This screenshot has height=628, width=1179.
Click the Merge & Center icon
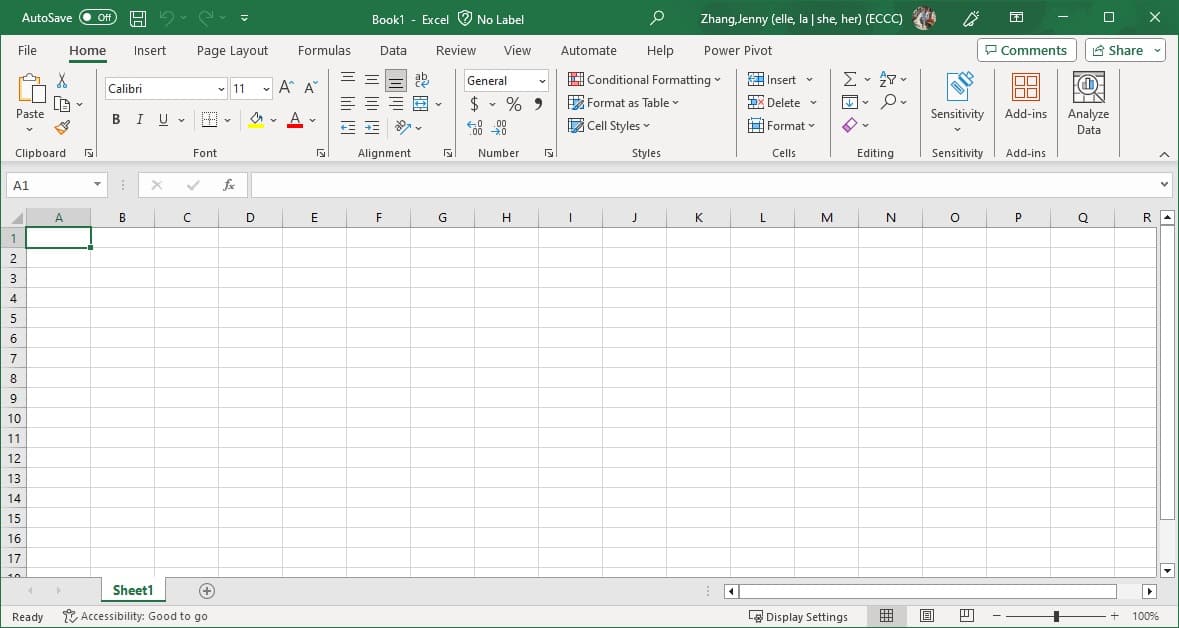(x=421, y=104)
